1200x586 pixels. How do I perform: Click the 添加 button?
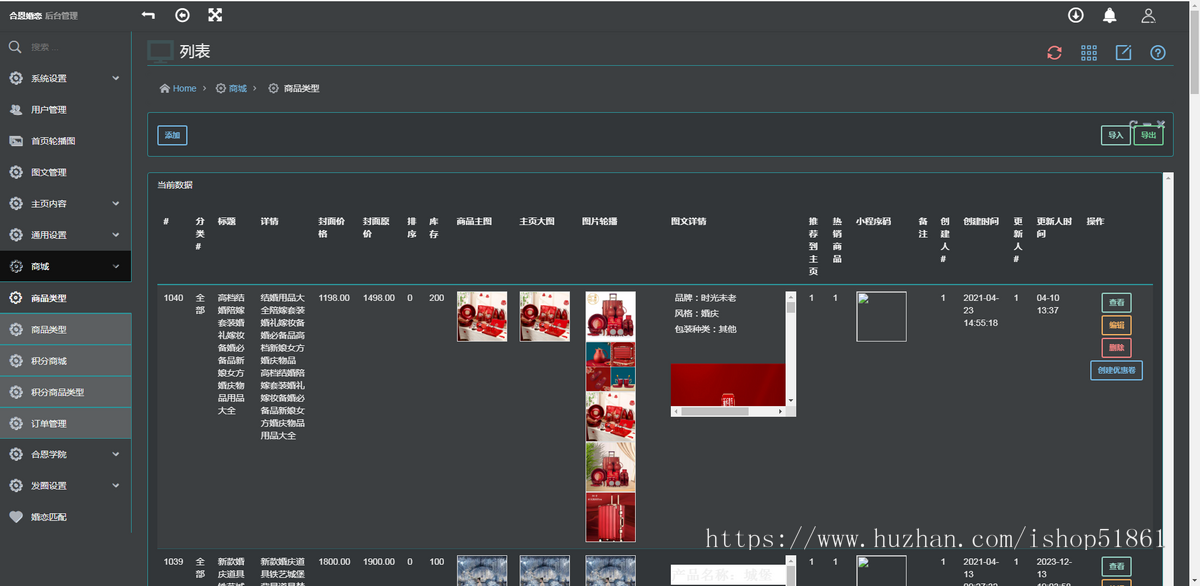pyautogui.click(x=172, y=135)
